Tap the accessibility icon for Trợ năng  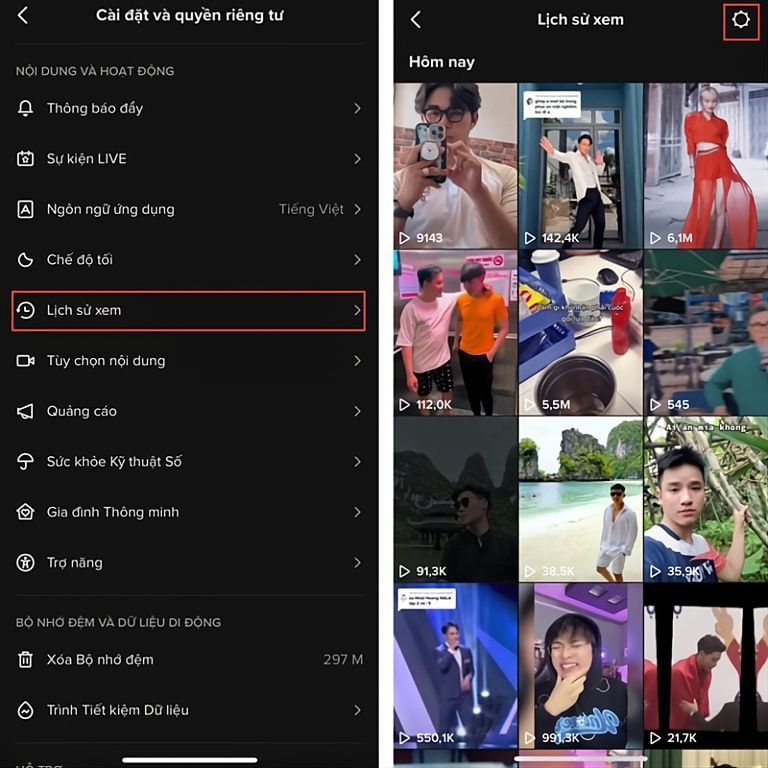[x=26, y=563]
